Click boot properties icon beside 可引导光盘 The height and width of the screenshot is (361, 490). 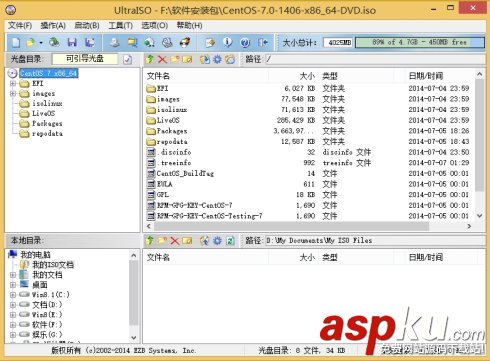point(127,60)
